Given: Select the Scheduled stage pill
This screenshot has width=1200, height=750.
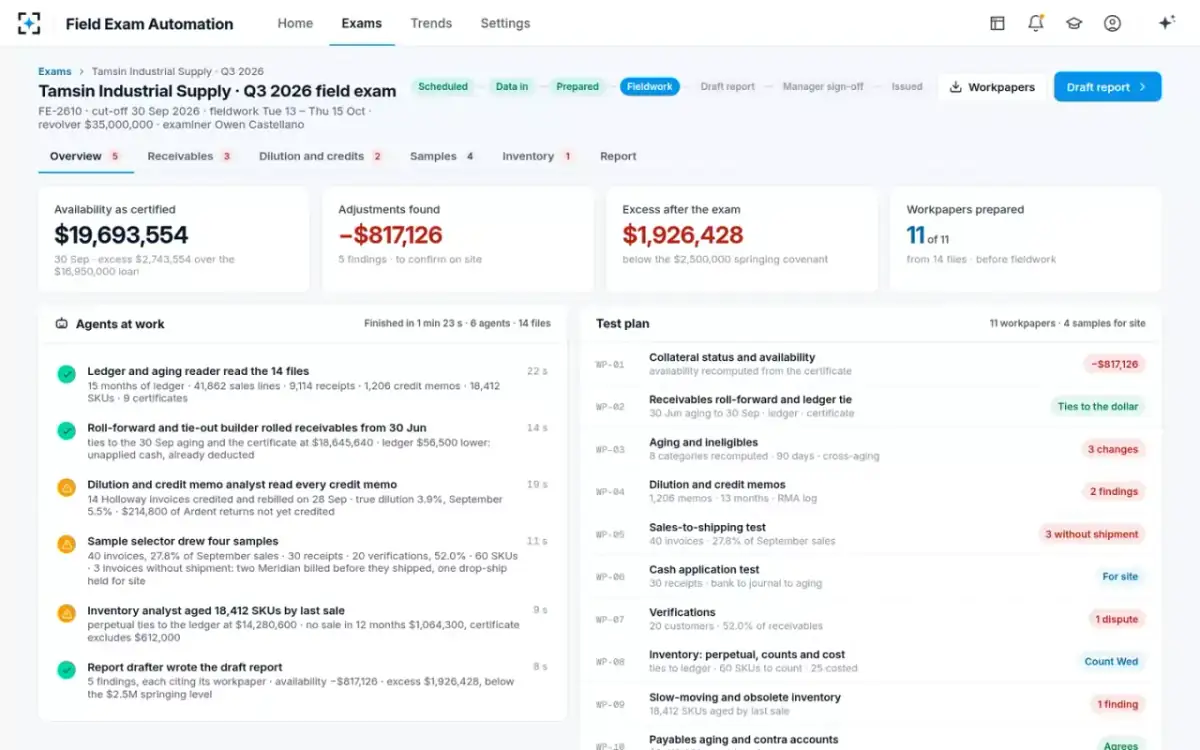Looking at the screenshot, I should [443, 87].
